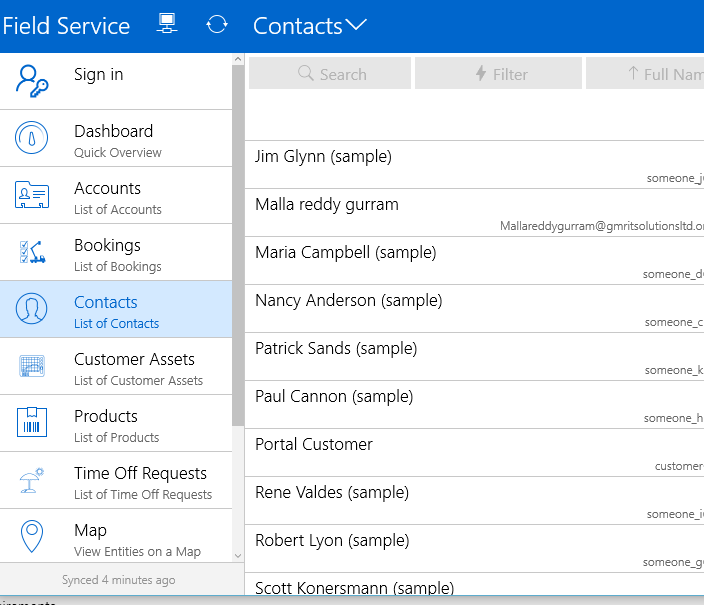704x605 pixels.
Task: Click the online status computer icon
Action: (167, 24)
